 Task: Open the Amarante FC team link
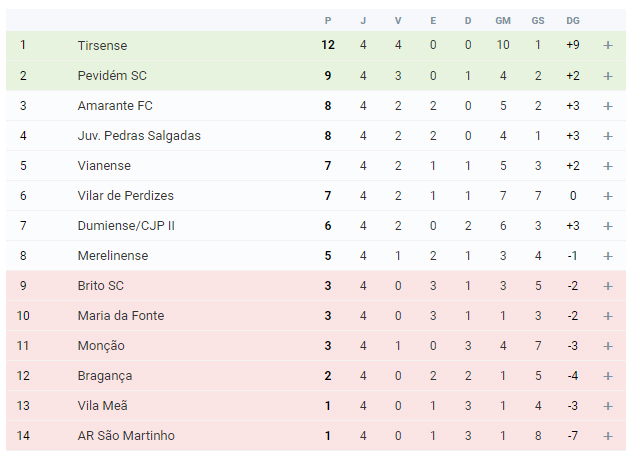tap(115, 106)
